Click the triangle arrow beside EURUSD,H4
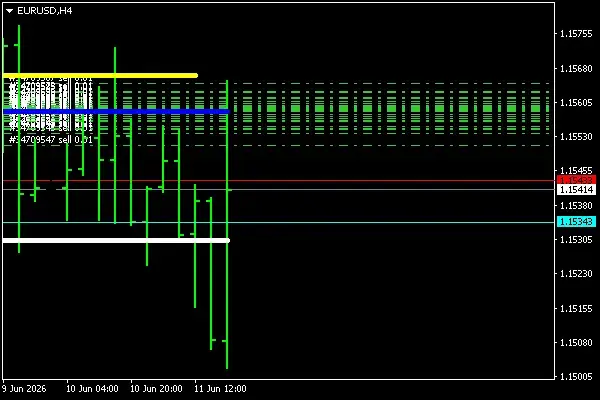The width and height of the screenshot is (600, 400). [x=10, y=11]
